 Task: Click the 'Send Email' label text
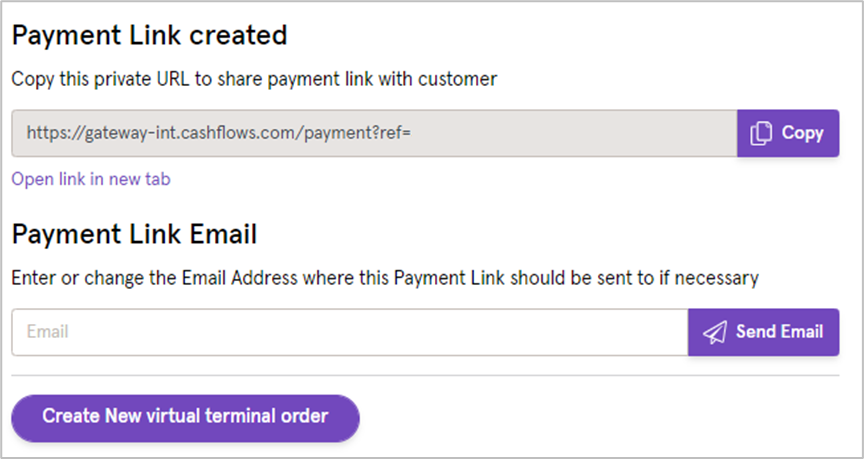(x=779, y=332)
